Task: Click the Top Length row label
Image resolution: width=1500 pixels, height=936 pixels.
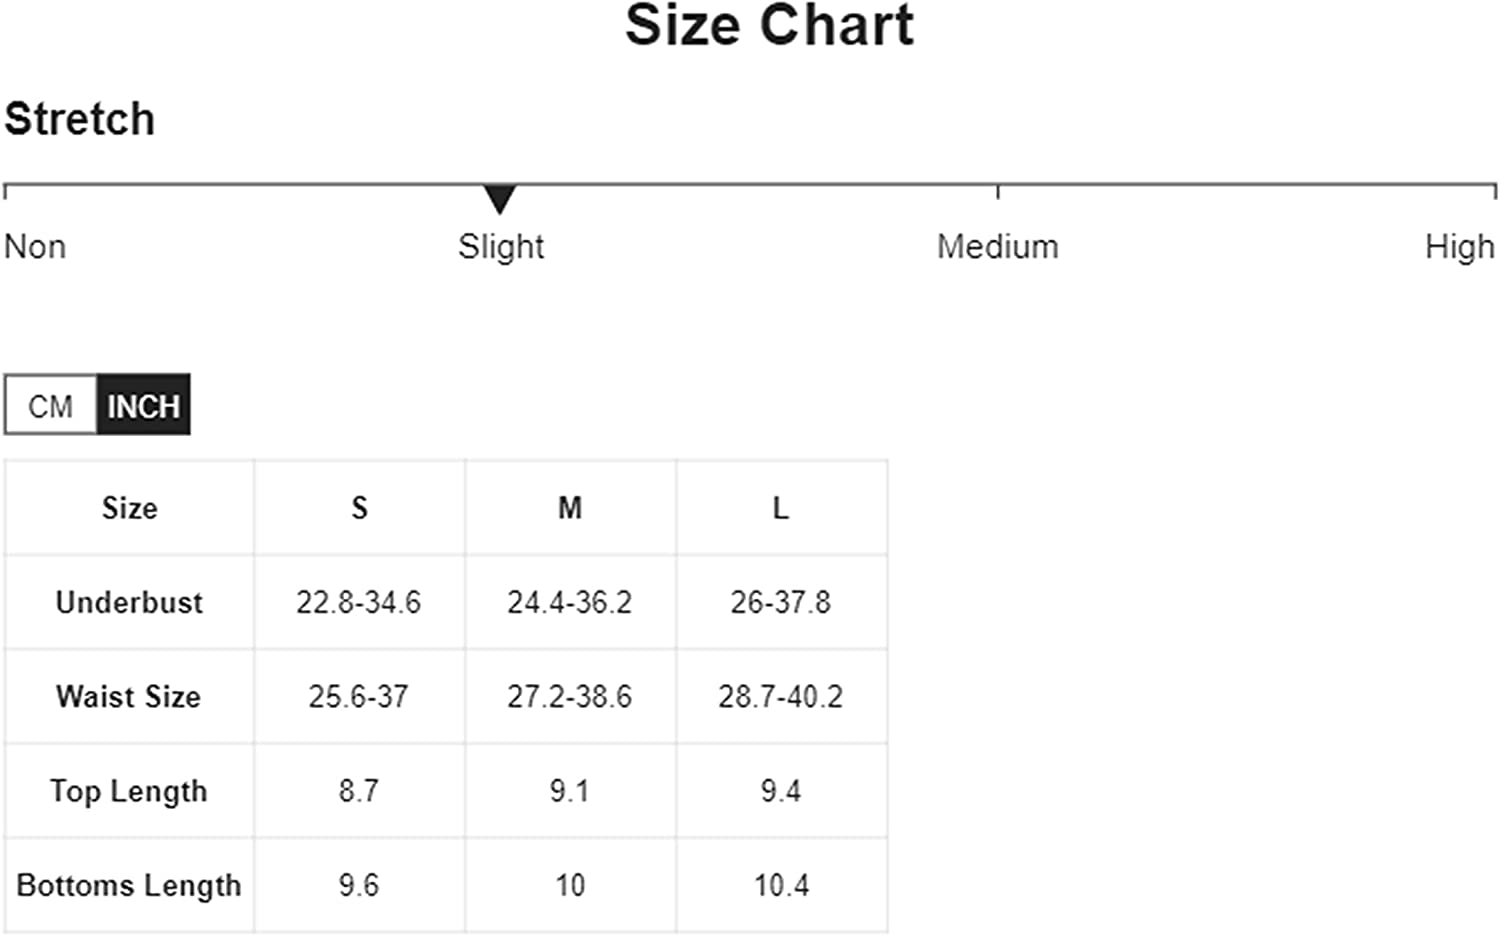Action: click(129, 791)
